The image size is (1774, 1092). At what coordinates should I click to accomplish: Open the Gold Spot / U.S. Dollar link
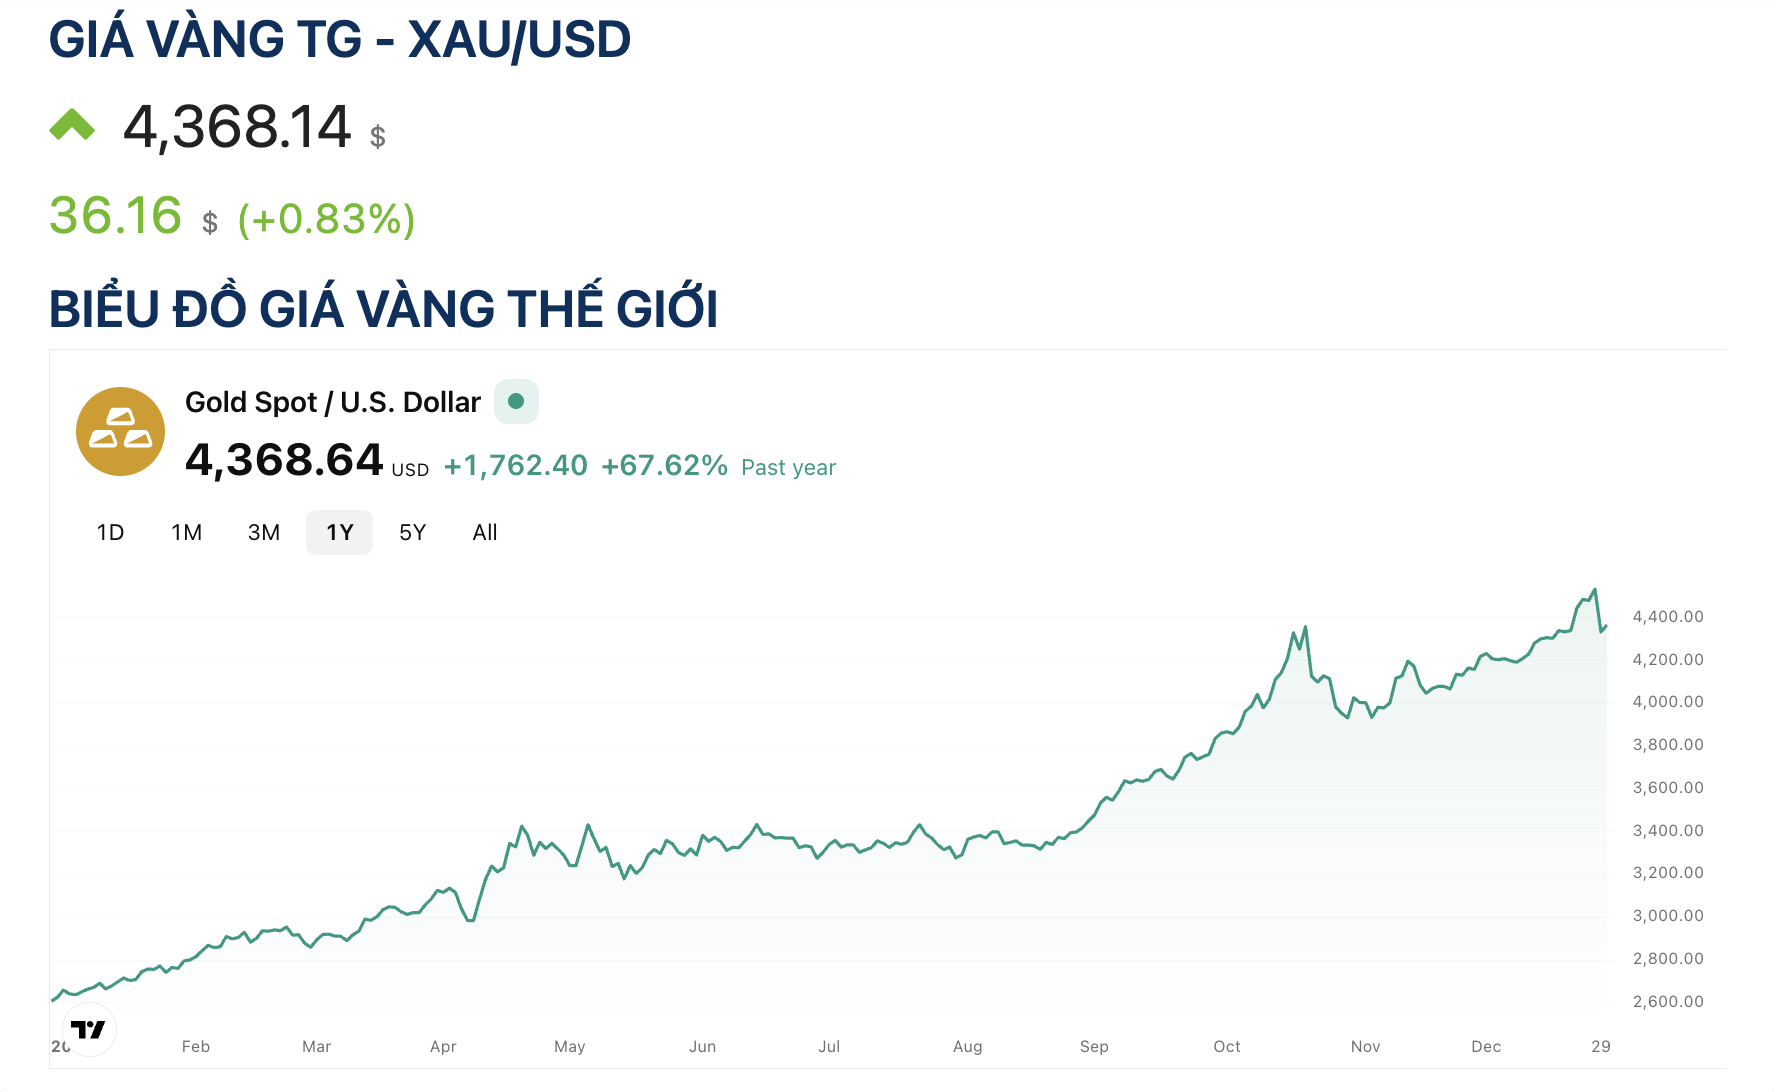[x=333, y=402]
